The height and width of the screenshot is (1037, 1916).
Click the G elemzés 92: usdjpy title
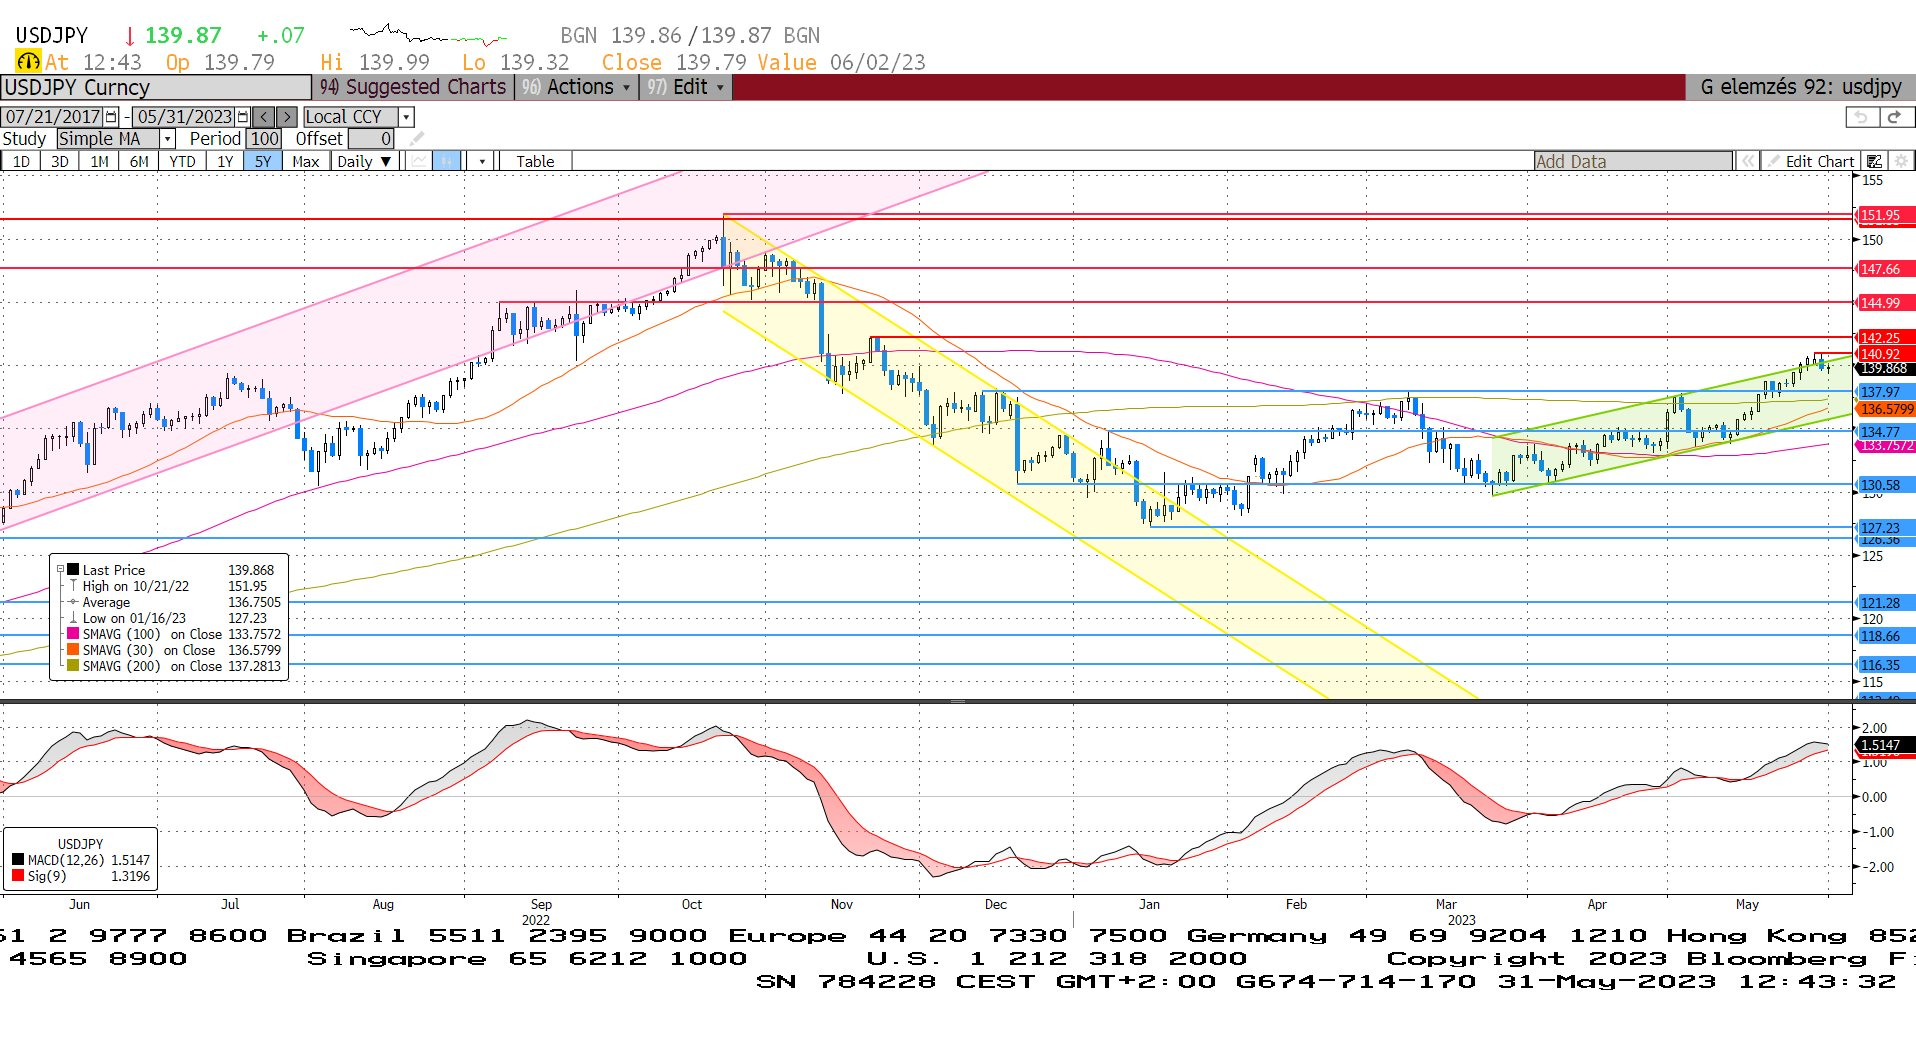point(1800,87)
